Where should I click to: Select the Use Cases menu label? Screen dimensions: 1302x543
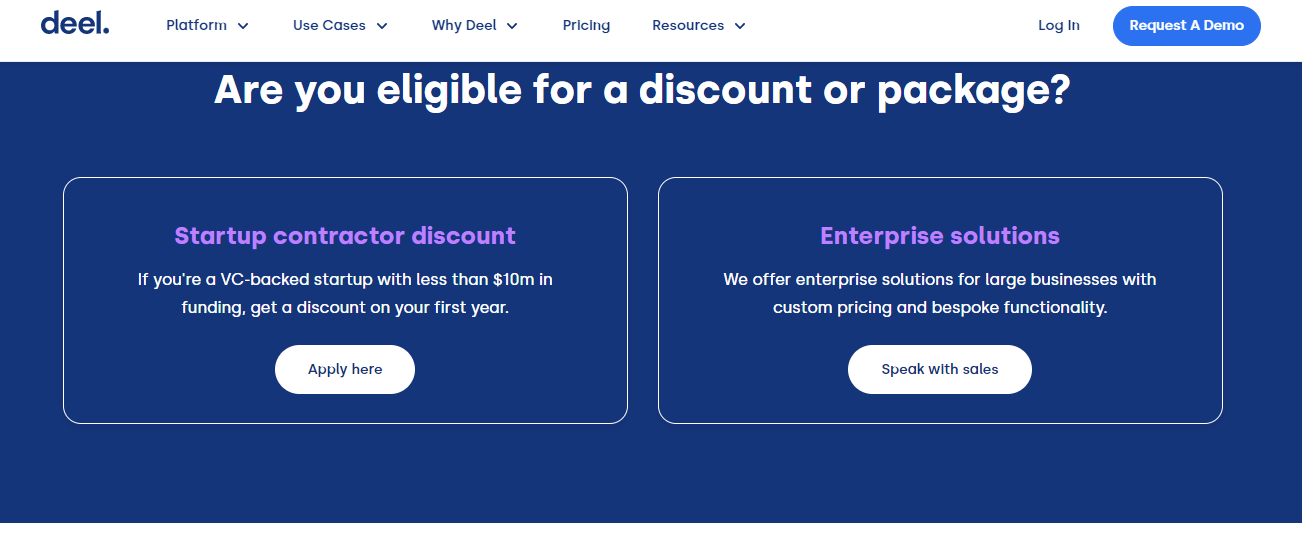click(329, 25)
